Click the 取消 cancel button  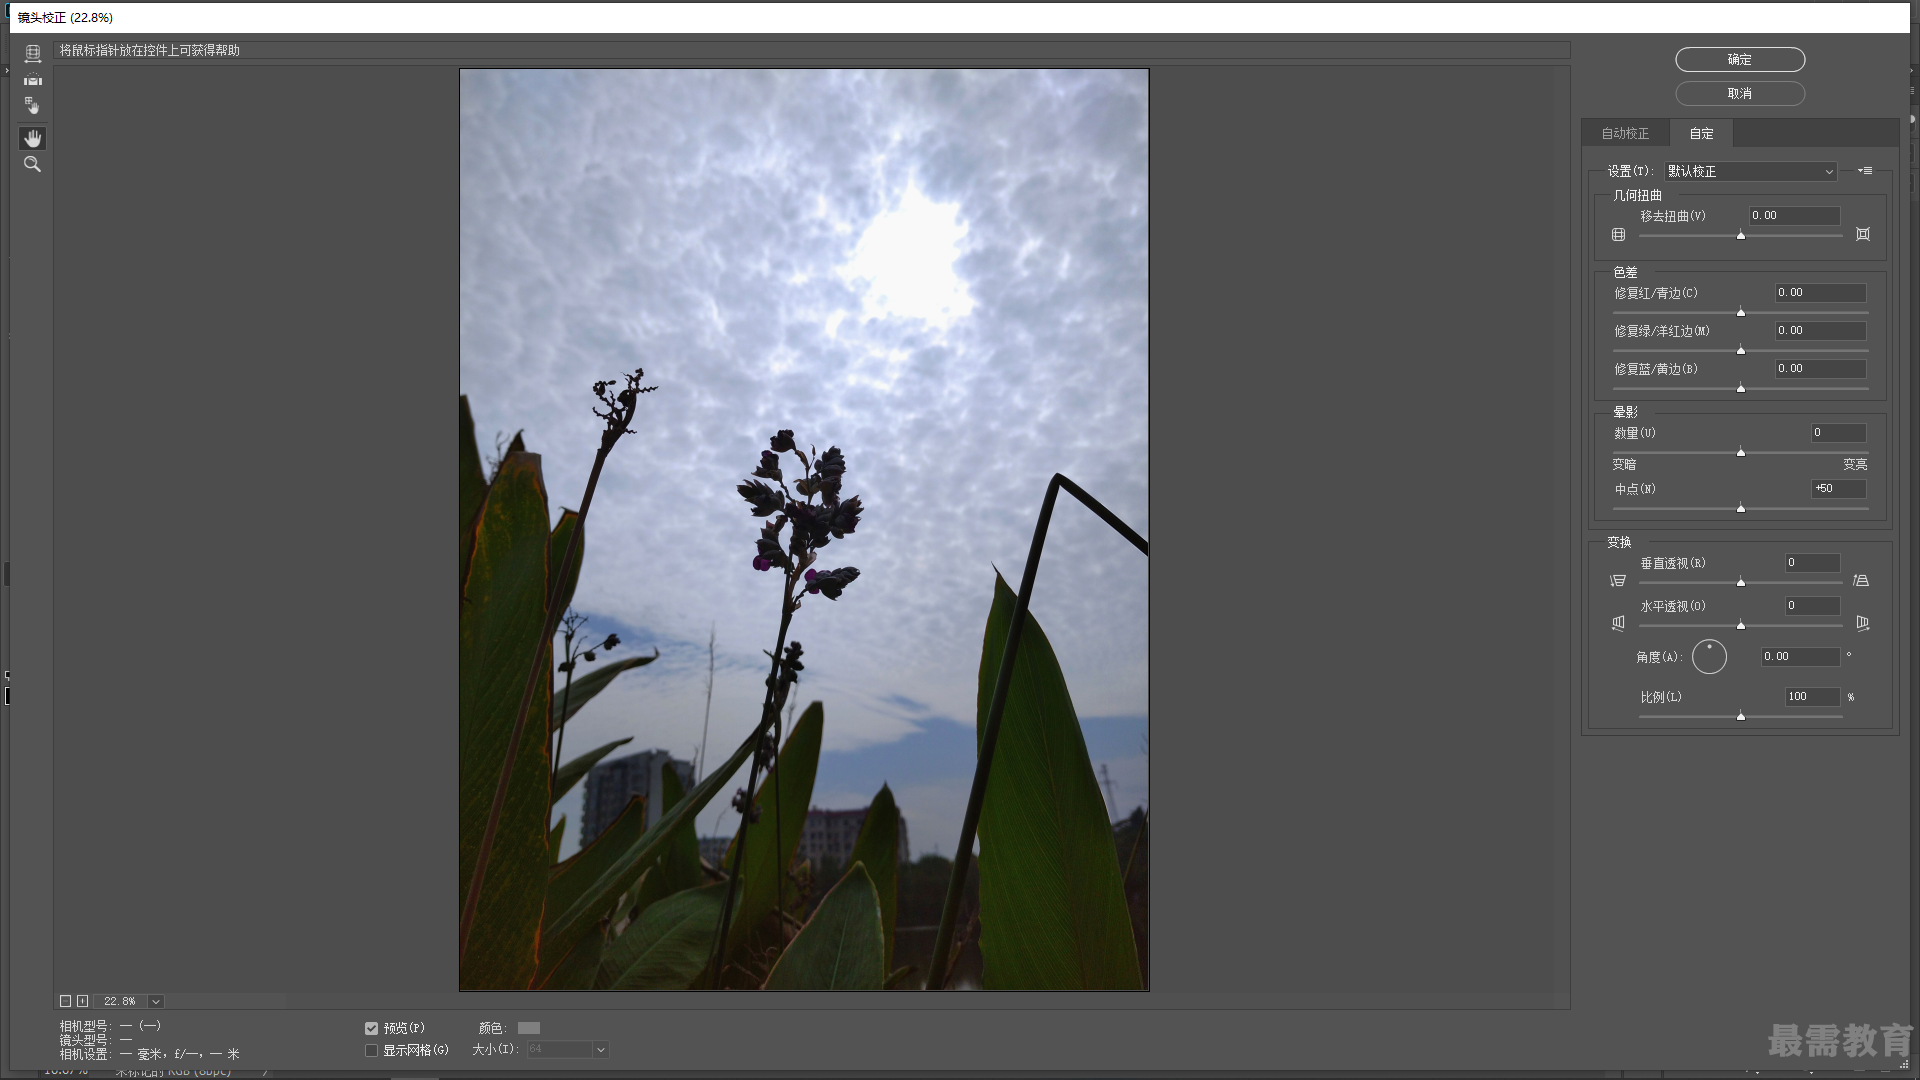click(x=1740, y=93)
